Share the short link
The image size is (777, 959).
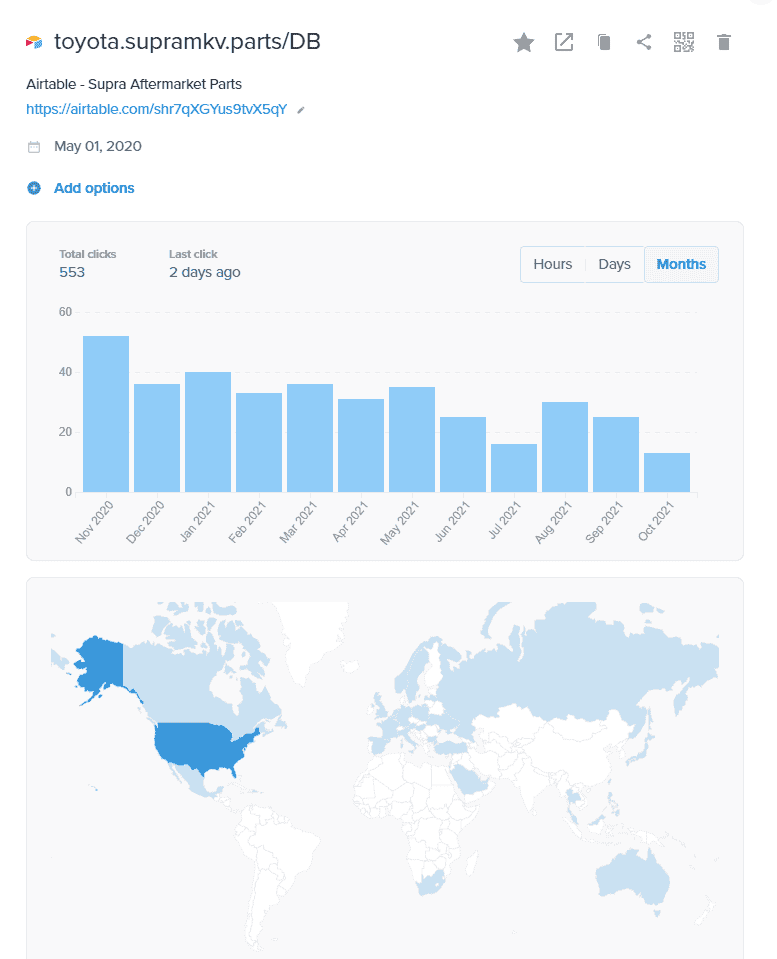(644, 42)
